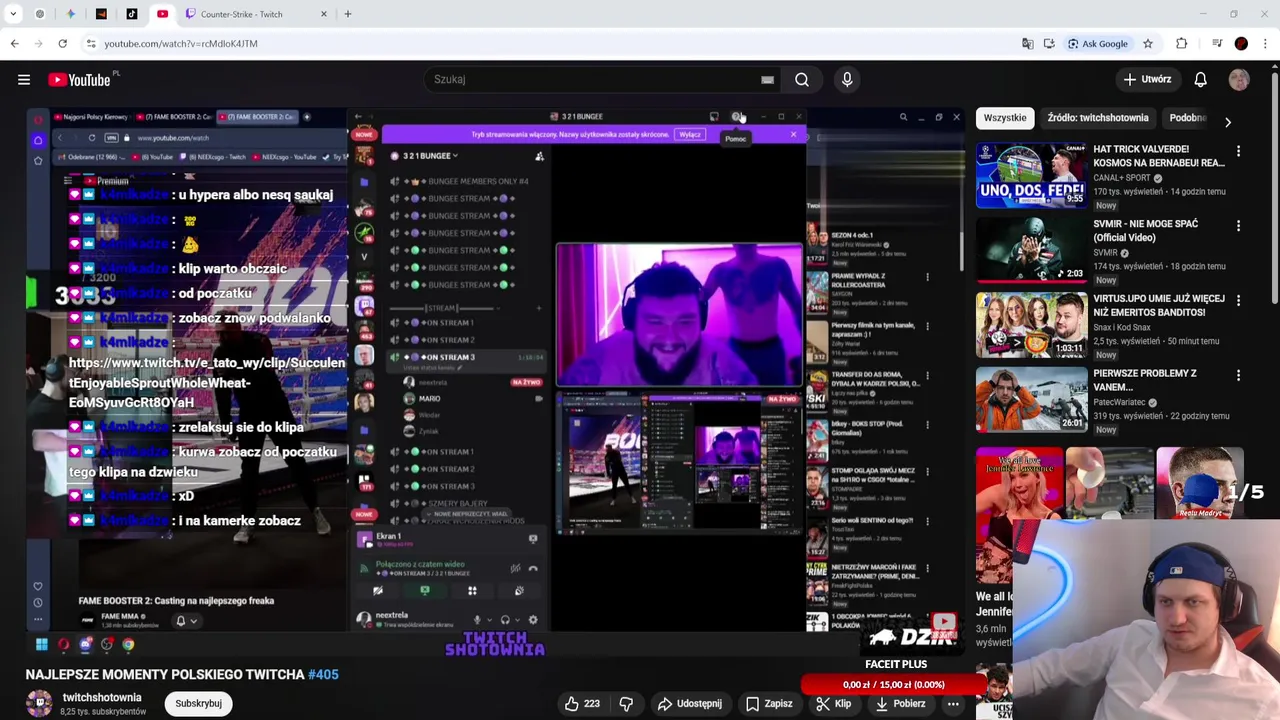This screenshot has height=720, width=1280.
Task: Open YouTube notifications bell
Action: 1200,80
